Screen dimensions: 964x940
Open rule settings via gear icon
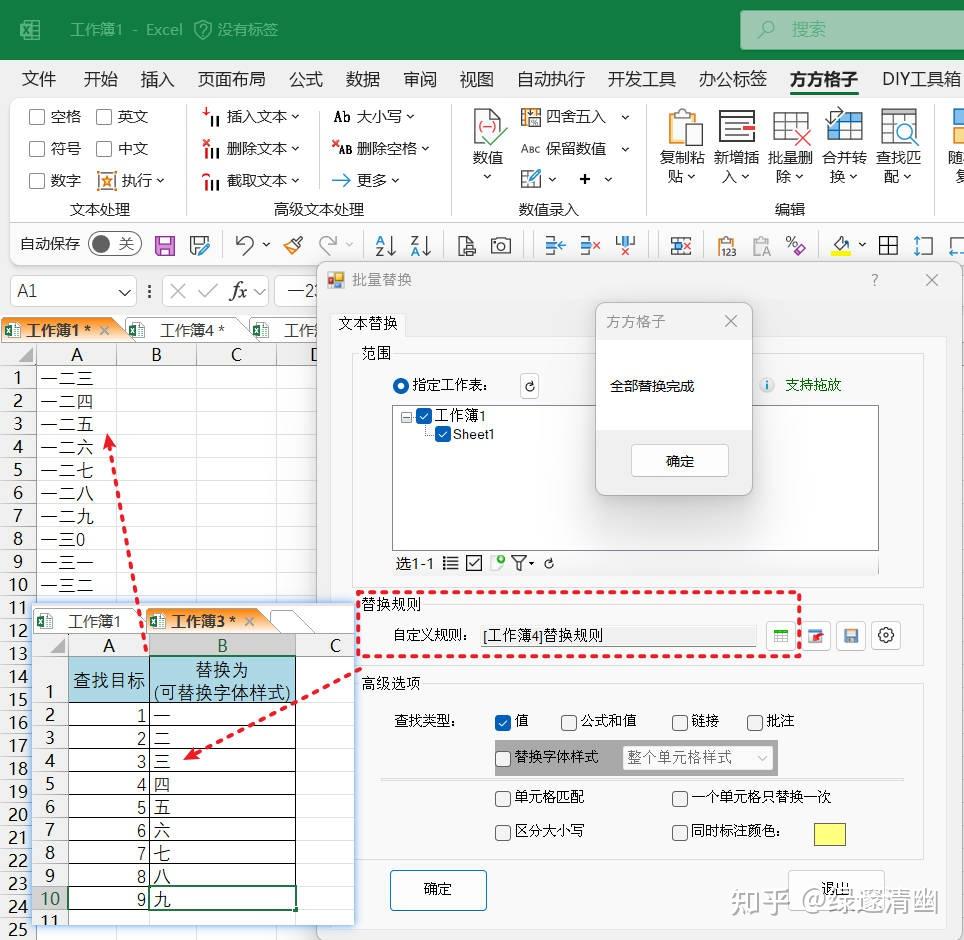coord(885,635)
